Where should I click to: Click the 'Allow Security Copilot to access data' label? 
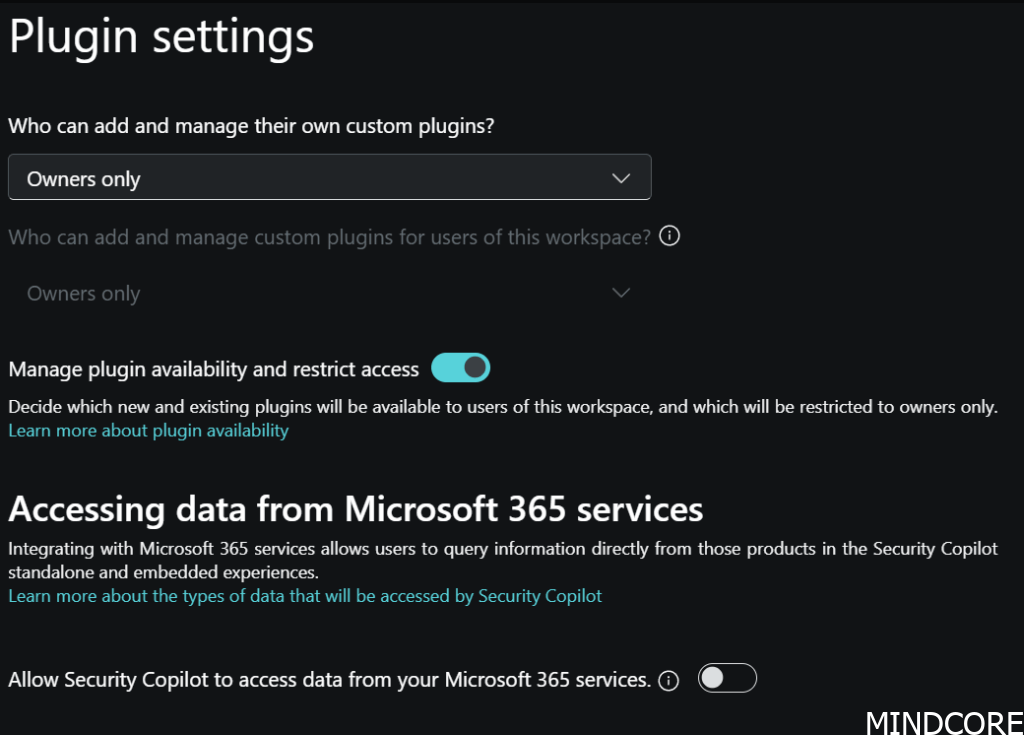click(329, 680)
